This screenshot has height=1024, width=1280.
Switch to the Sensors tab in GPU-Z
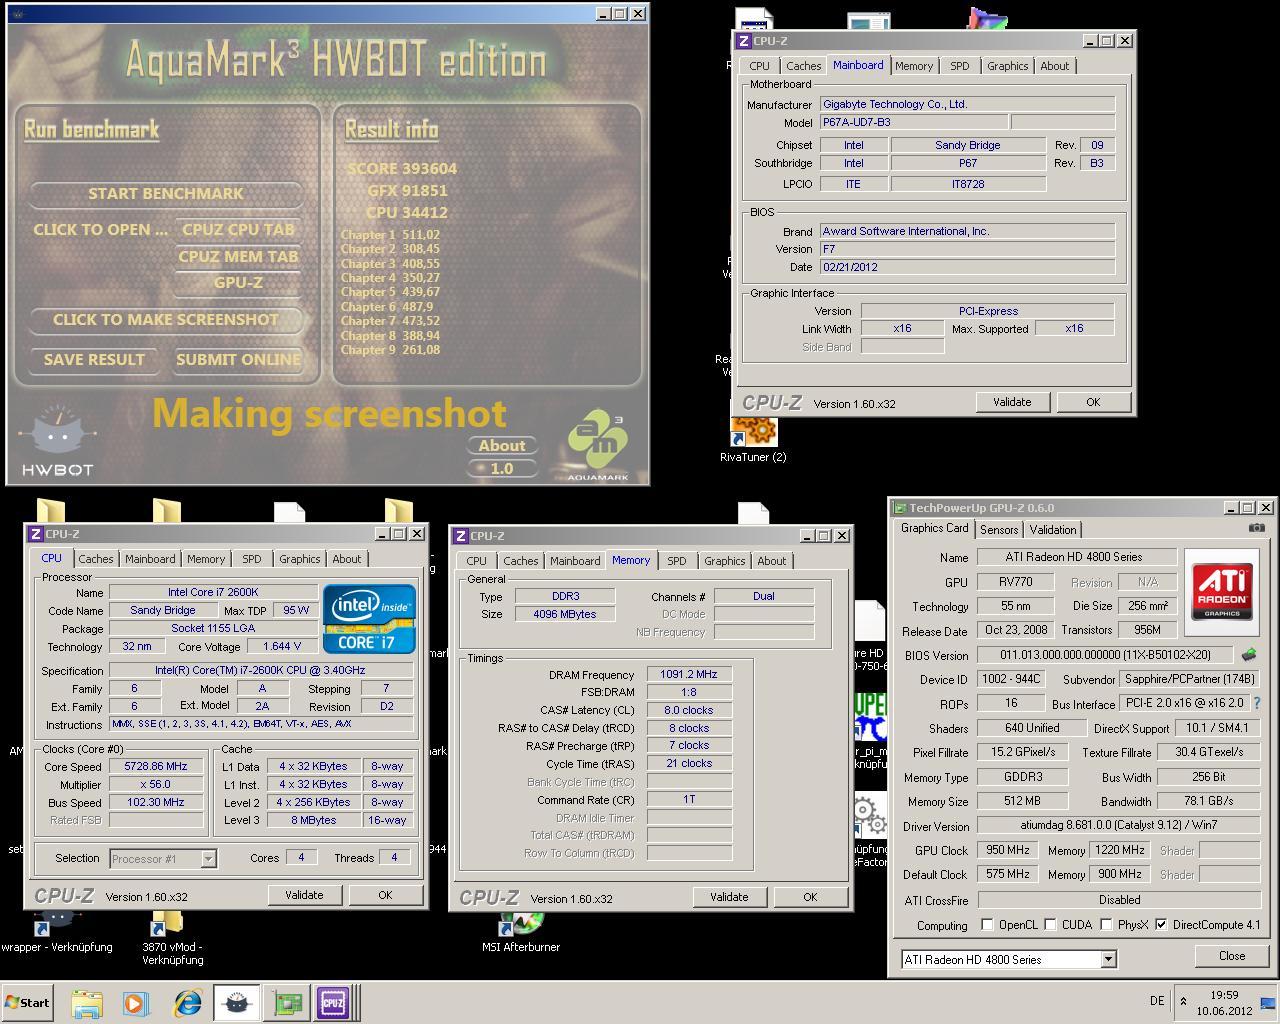[x=999, y=530]
